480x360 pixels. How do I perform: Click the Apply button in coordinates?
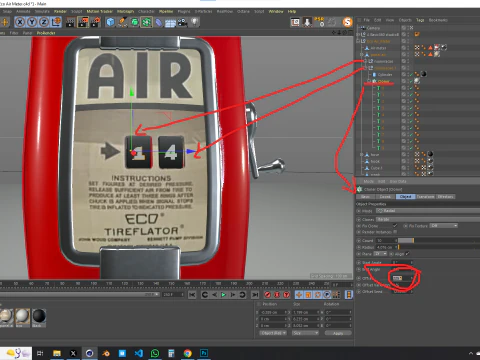pyautogui.click(x=338, y=333)
